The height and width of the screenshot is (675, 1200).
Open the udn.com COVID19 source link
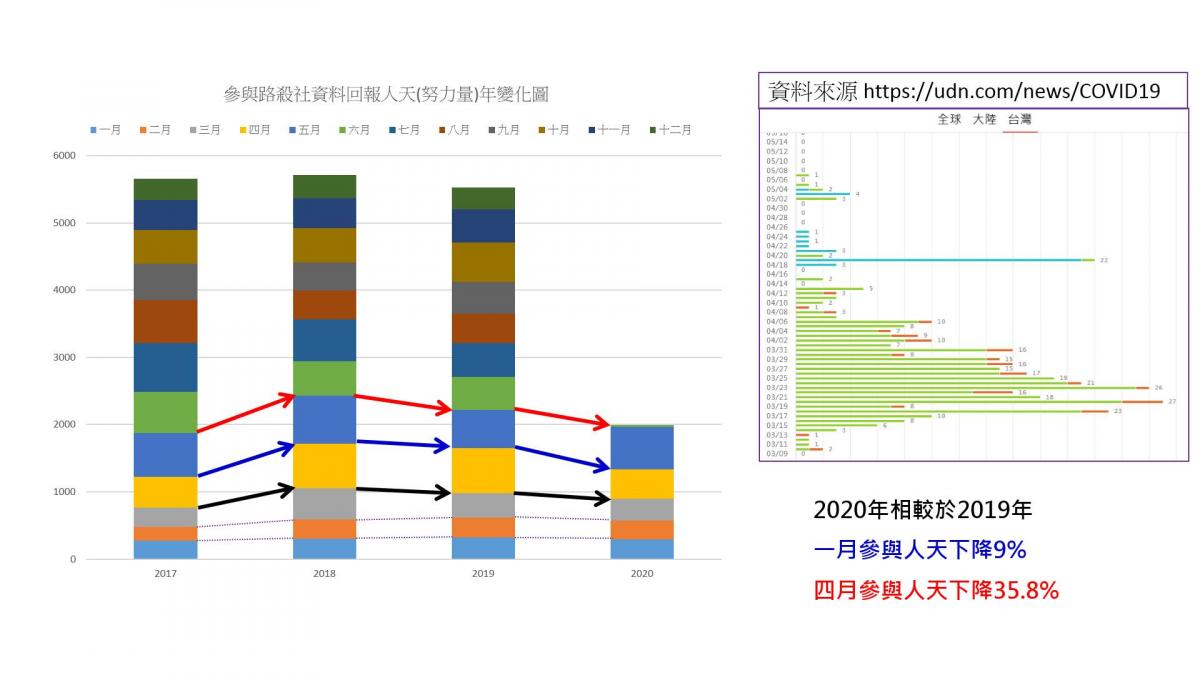tap(1011, 91)
